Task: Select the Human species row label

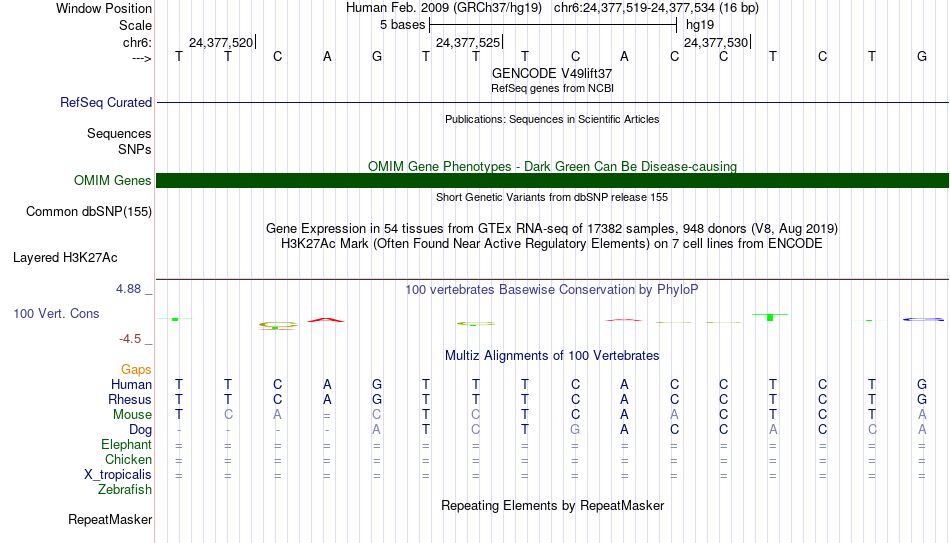Action: 131,385
